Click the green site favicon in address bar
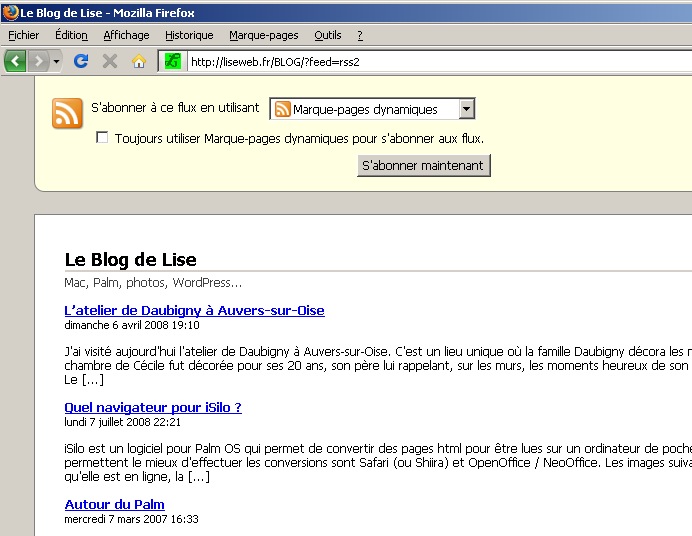The image size is (692, 536). click(x=173, y=61)
